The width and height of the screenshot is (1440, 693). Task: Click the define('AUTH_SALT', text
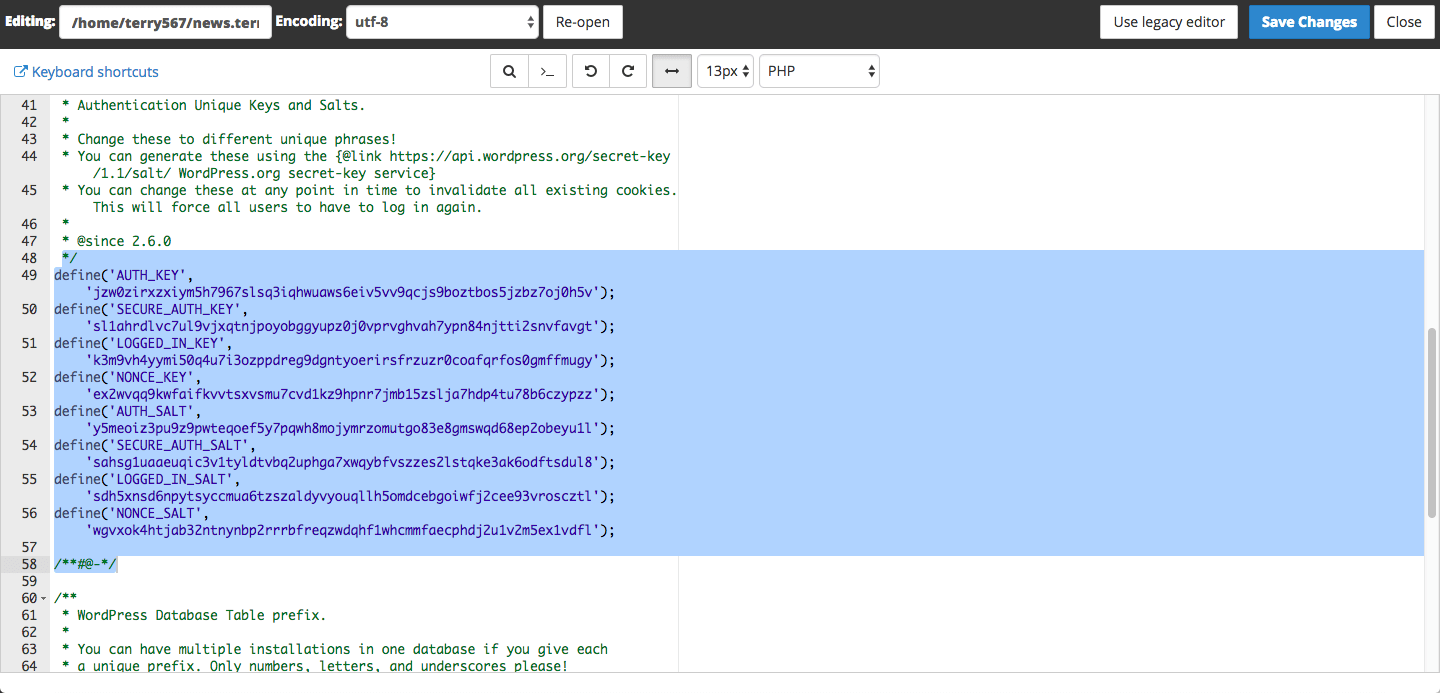[128, 411]
